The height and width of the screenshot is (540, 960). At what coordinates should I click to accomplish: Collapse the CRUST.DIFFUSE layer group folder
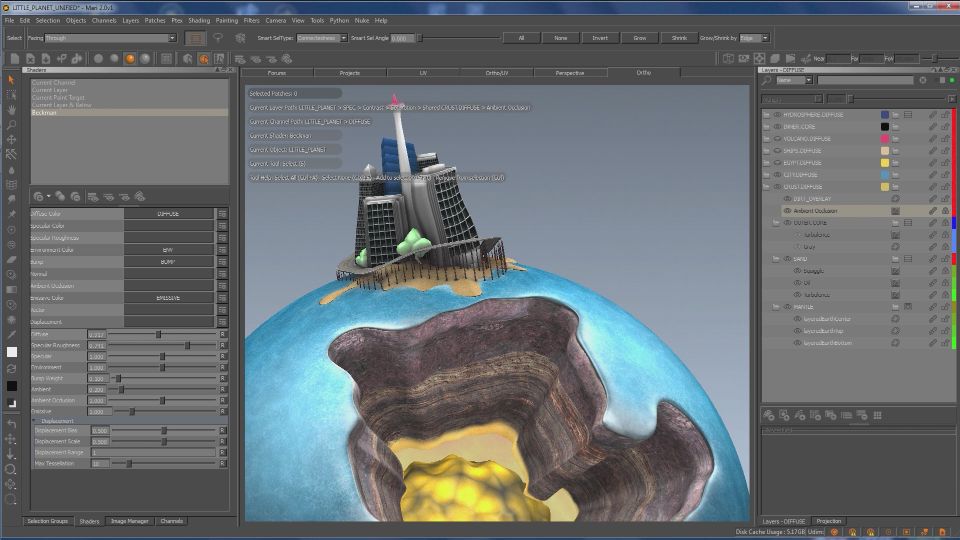[x=767, y=187]
